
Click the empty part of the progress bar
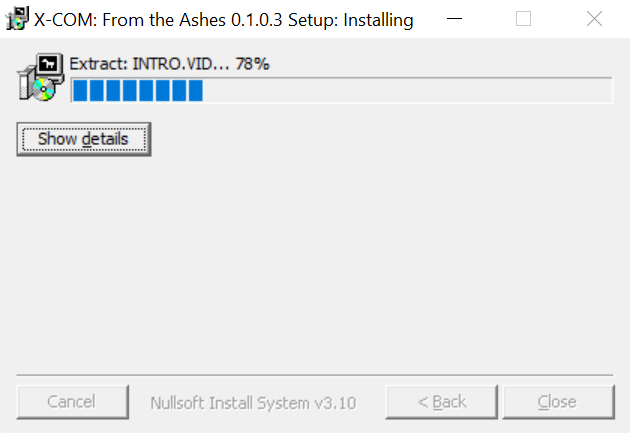pos(407,90)
